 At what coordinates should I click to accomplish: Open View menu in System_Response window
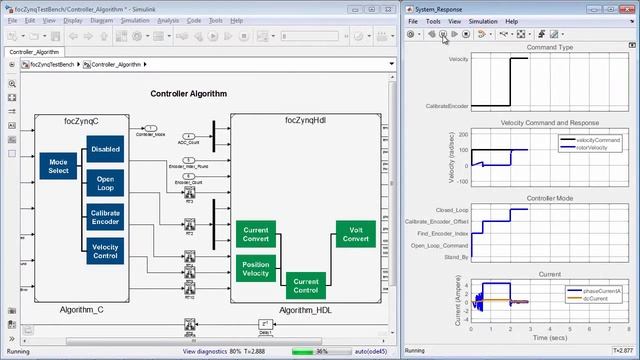[x=454, y=21]
